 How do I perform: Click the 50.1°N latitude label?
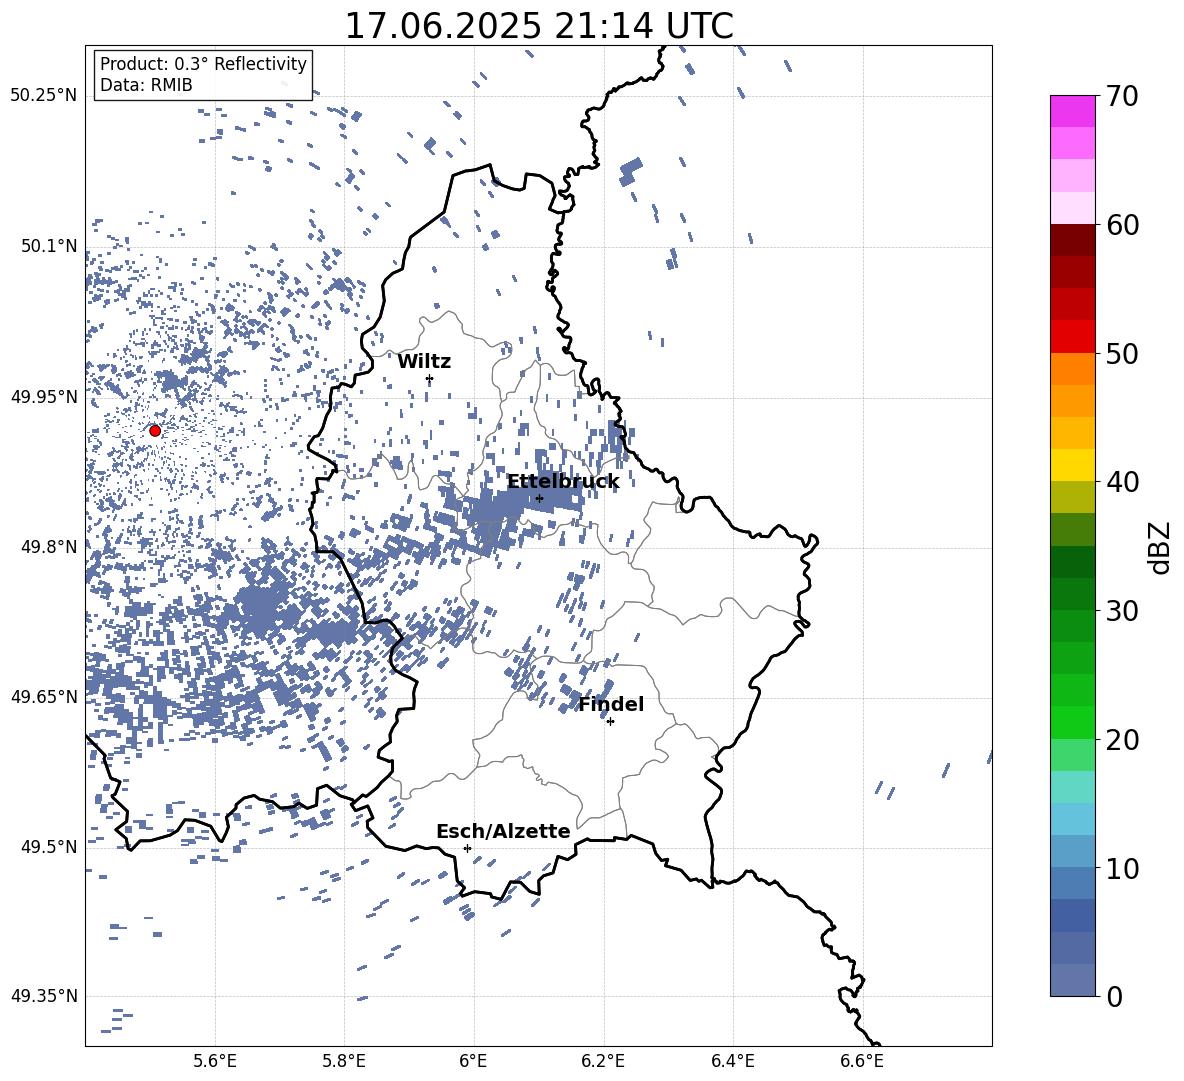point(48,246)
